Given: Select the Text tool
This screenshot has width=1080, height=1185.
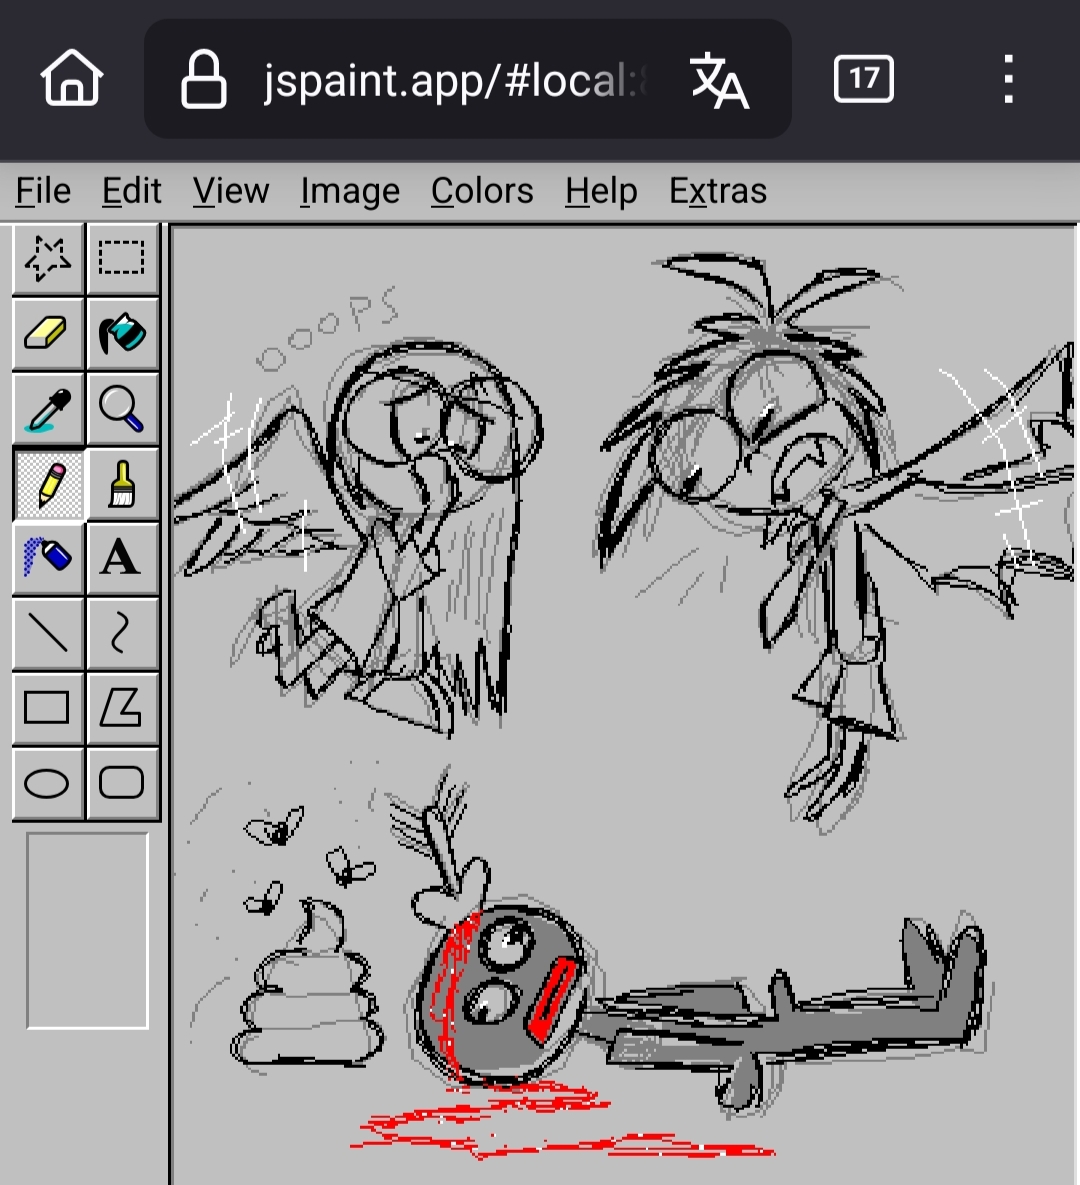Looking at the screenshot, I should (122, 558).
